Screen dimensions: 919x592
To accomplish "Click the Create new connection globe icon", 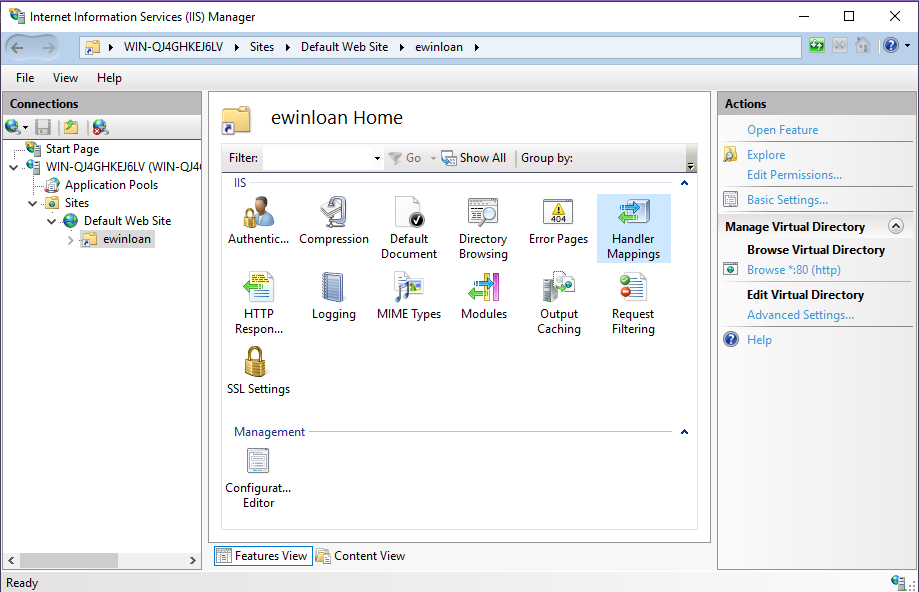I will [x=13, y=127].
